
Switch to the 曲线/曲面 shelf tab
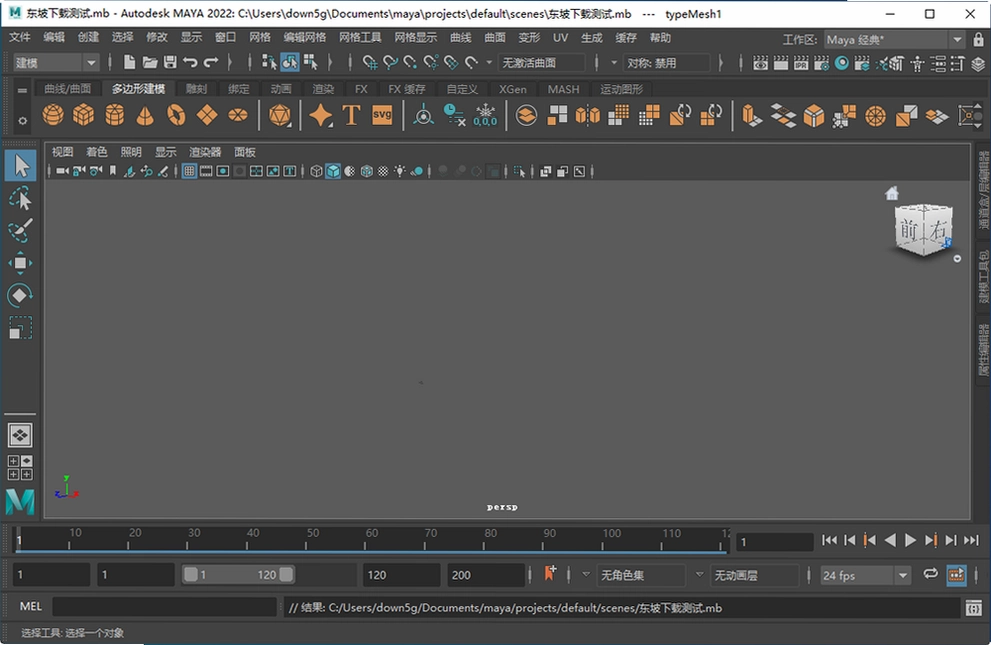[x=68, y=89]
